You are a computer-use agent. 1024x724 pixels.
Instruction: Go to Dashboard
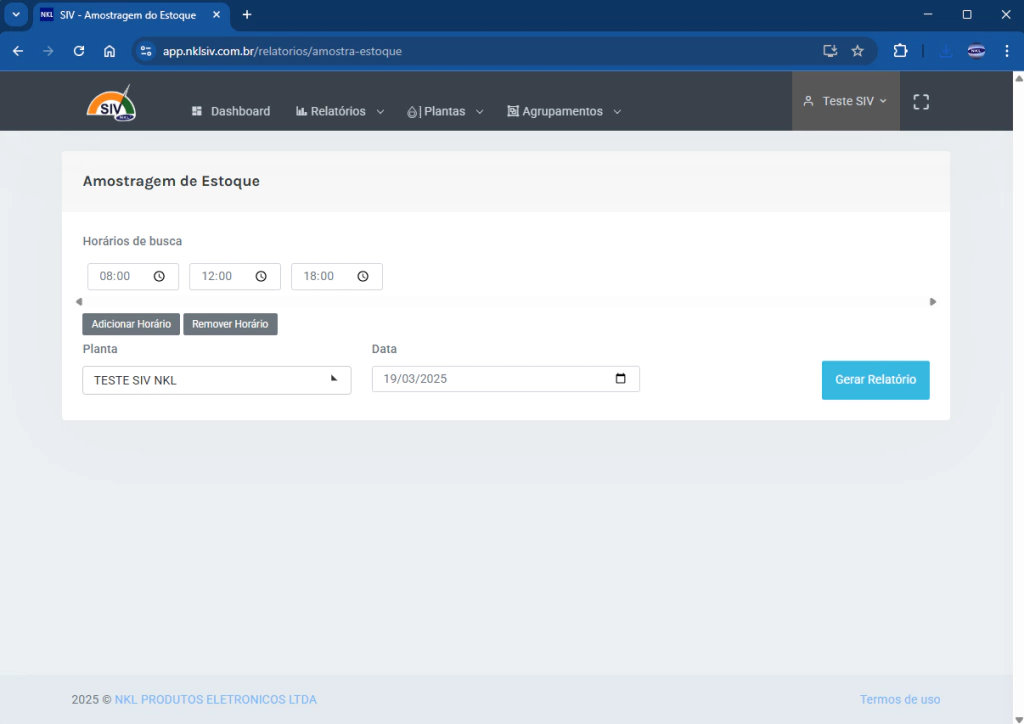tap(231, 112)
